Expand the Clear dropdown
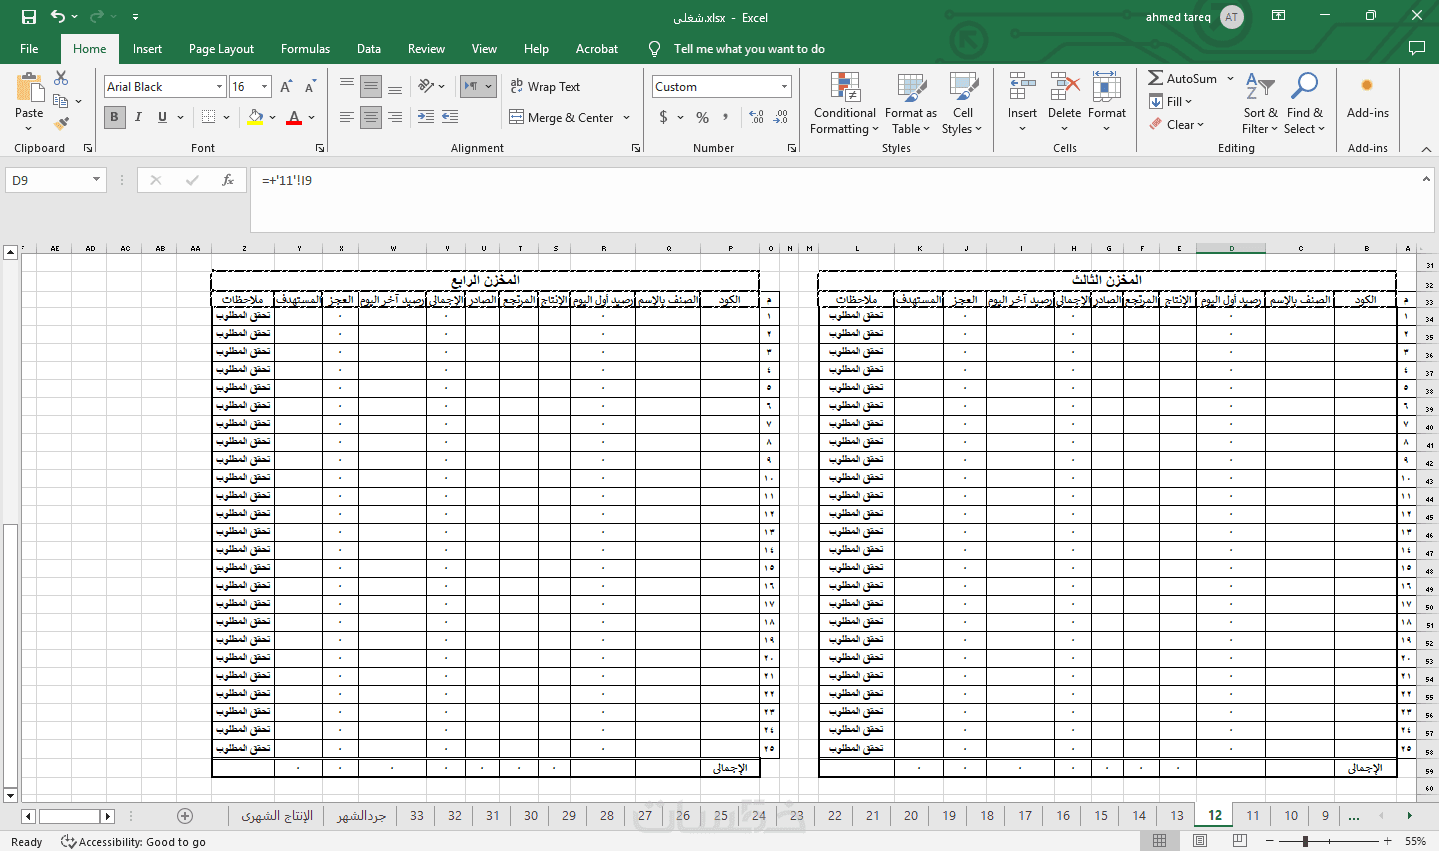The height and width of the screenshot is (851, 1439). pyautogui.click(x=1201, y=124)
